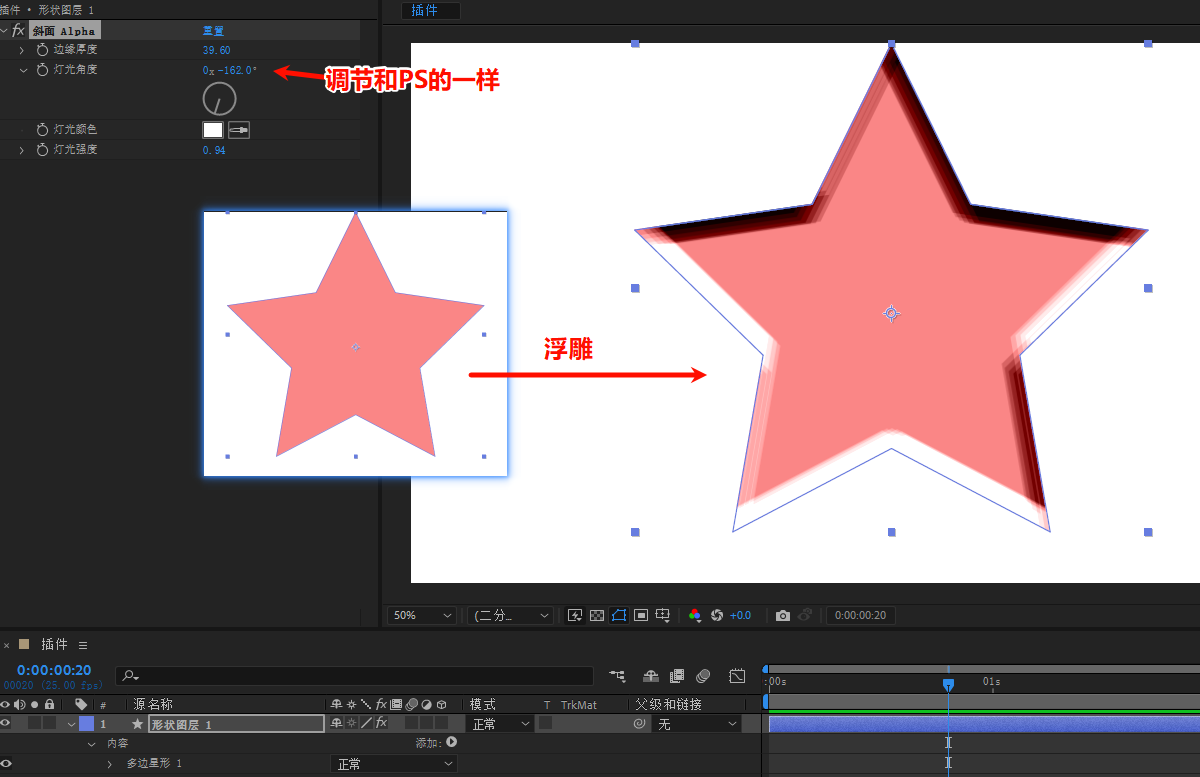The image size is (1200, 777).
Task: Enable stopwatch for 灯光角度
Action: pos(42,70)
